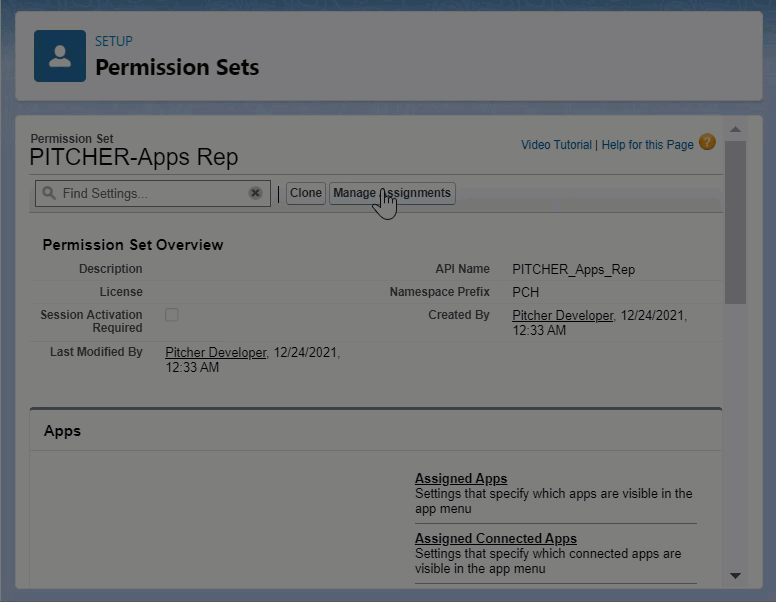Clear the Find Settings search box
The image size is (776, 602).
[255, 193]
